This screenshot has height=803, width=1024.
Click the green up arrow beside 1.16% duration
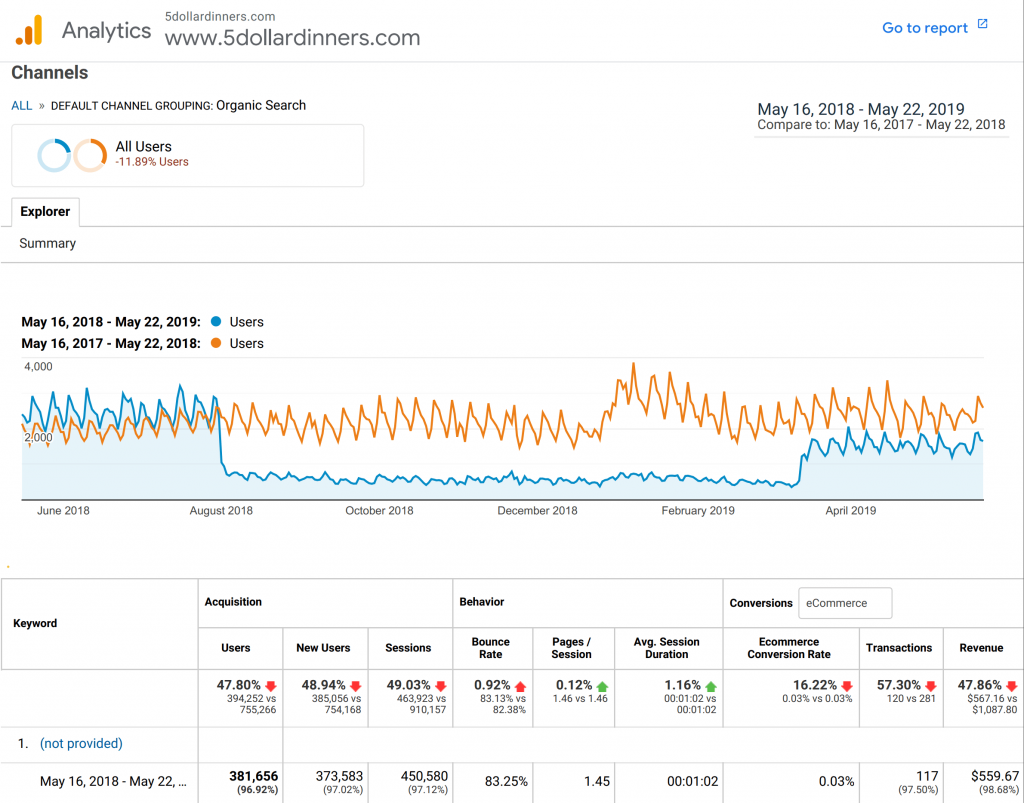coord(711,686)
